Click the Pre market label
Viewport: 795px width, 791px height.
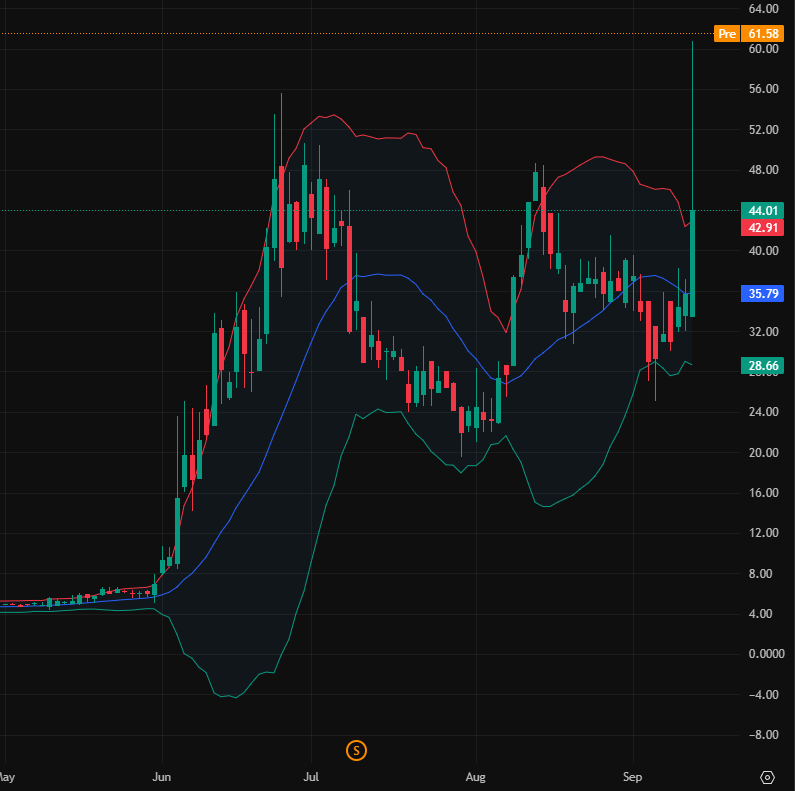pos(727,33)
